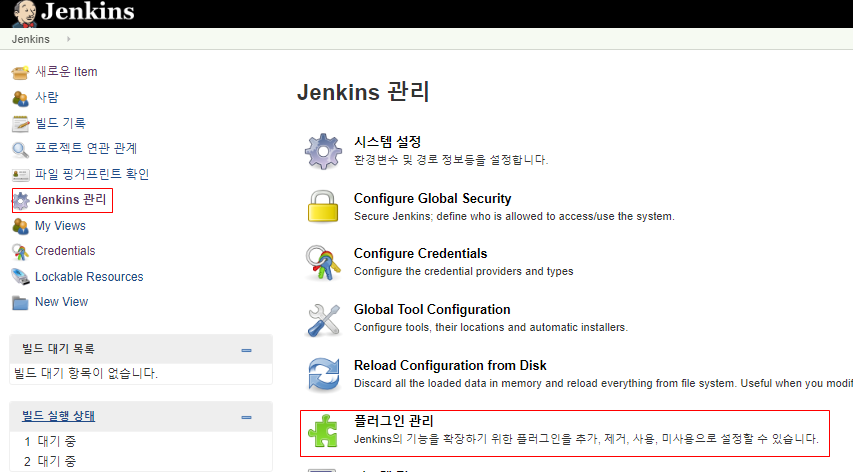Click the Configure Credentials keys icon

pos(323,263)
